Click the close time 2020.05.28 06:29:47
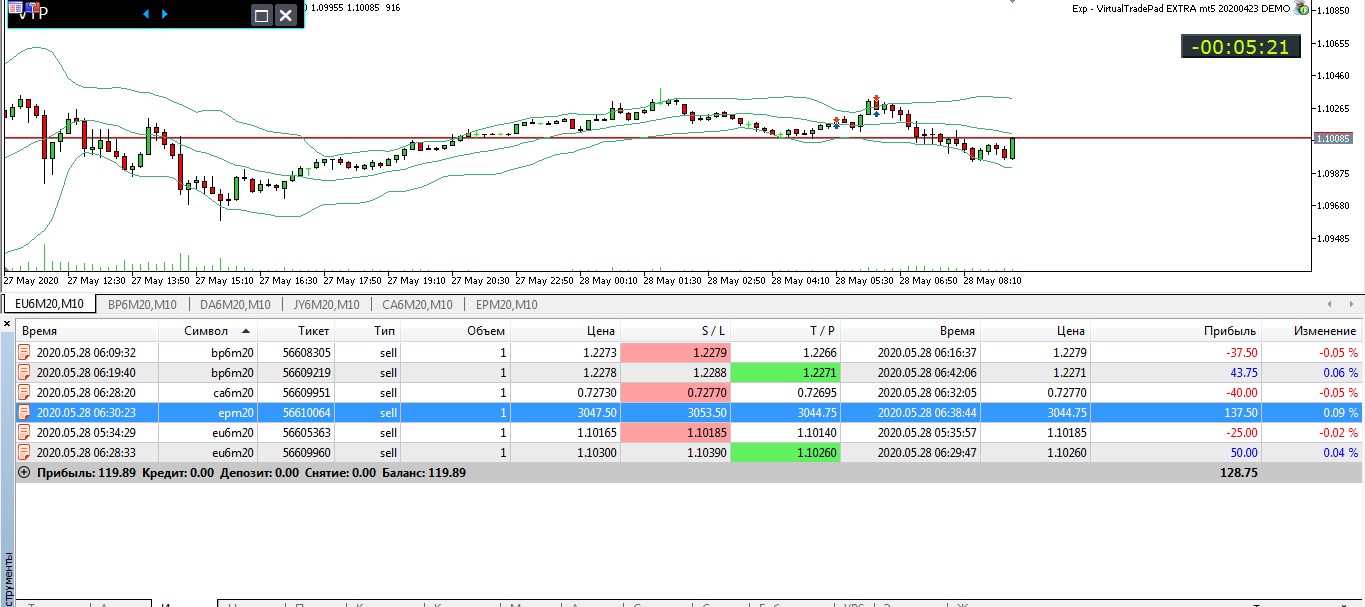The width and height of the screenshot is (1365, 607). tap(926, 452)
